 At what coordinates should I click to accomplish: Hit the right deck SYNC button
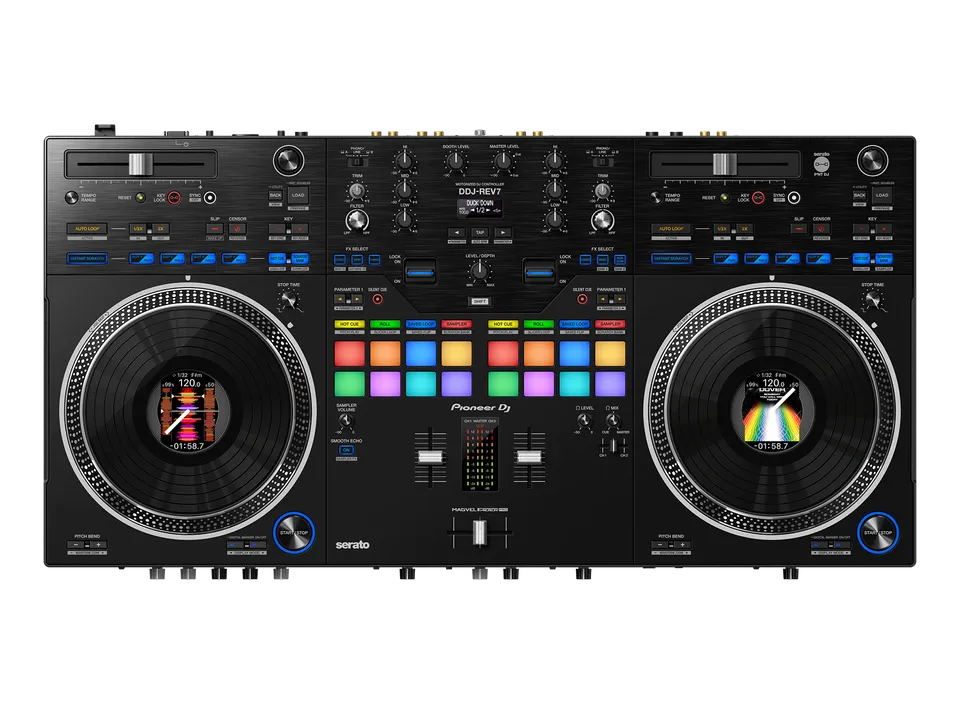[794, 198]
